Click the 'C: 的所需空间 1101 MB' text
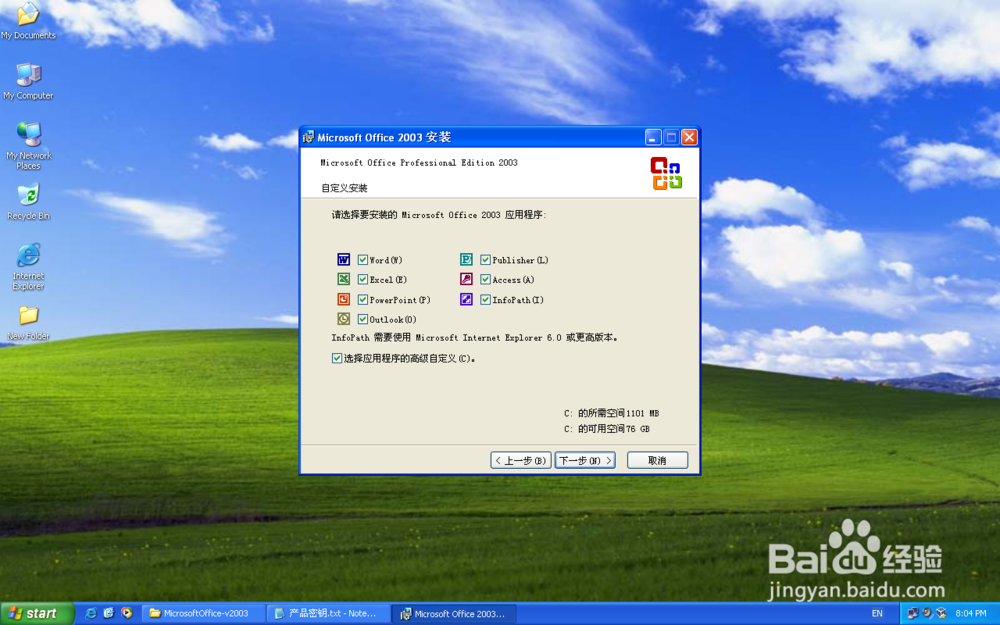This screenshot has width=1000, height=625. 612,413
